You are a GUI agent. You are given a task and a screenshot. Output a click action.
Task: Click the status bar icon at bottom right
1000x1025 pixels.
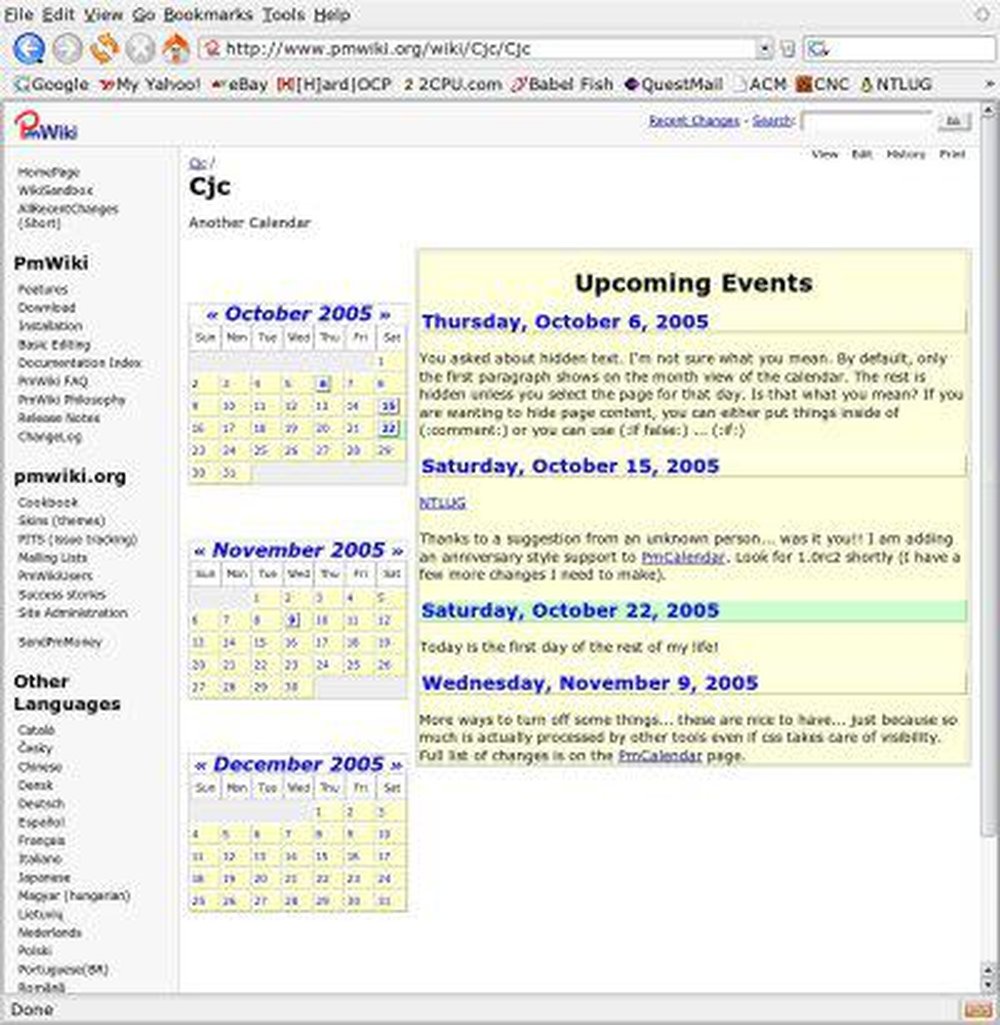pos(977,1009)
